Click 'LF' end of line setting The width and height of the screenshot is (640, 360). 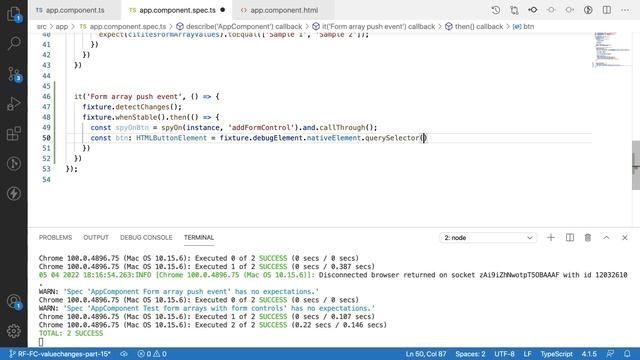pos(527,354)
